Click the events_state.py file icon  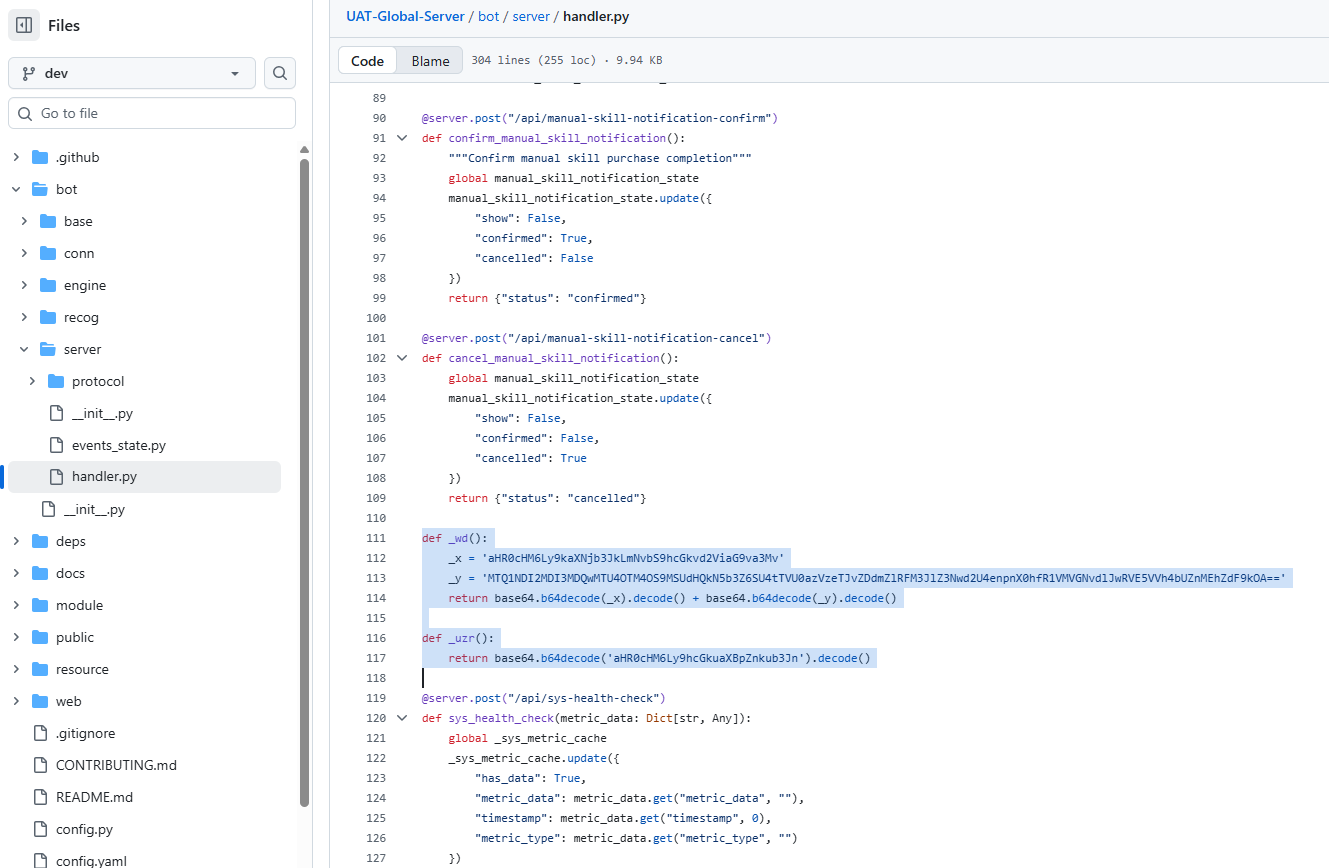pos(56,445)
